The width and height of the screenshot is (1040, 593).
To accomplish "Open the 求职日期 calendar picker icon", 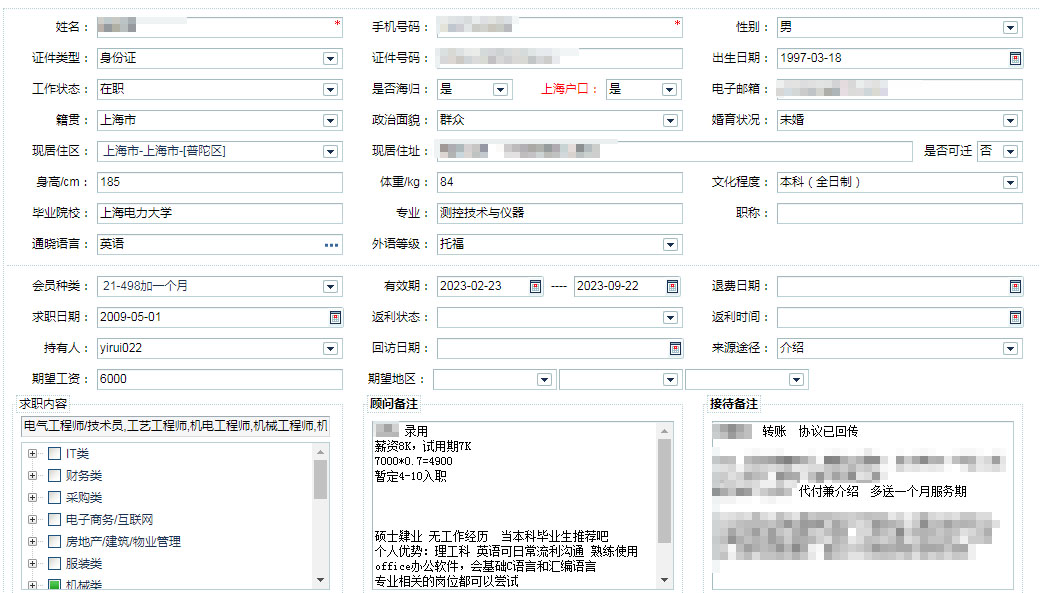I will [336, 318].
